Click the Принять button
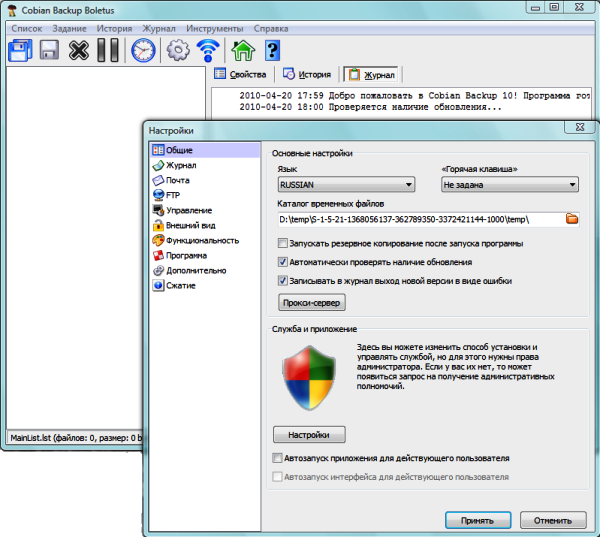The image size is (600, 537). click(x=478, y=521)
